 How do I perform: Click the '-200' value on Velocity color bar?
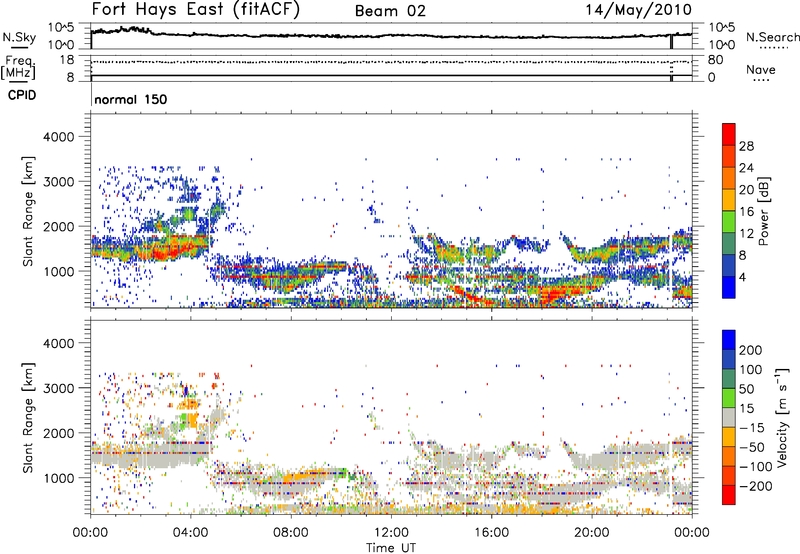(x=754, y=486)
